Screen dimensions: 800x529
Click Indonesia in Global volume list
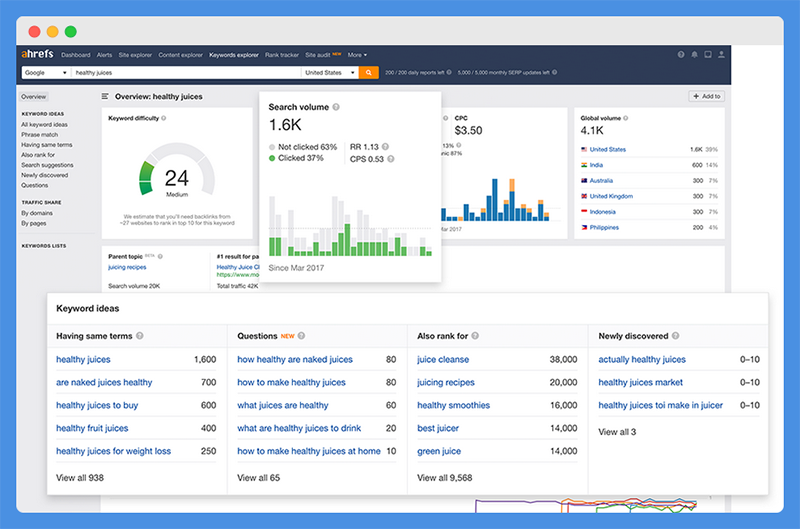point(603,212)
